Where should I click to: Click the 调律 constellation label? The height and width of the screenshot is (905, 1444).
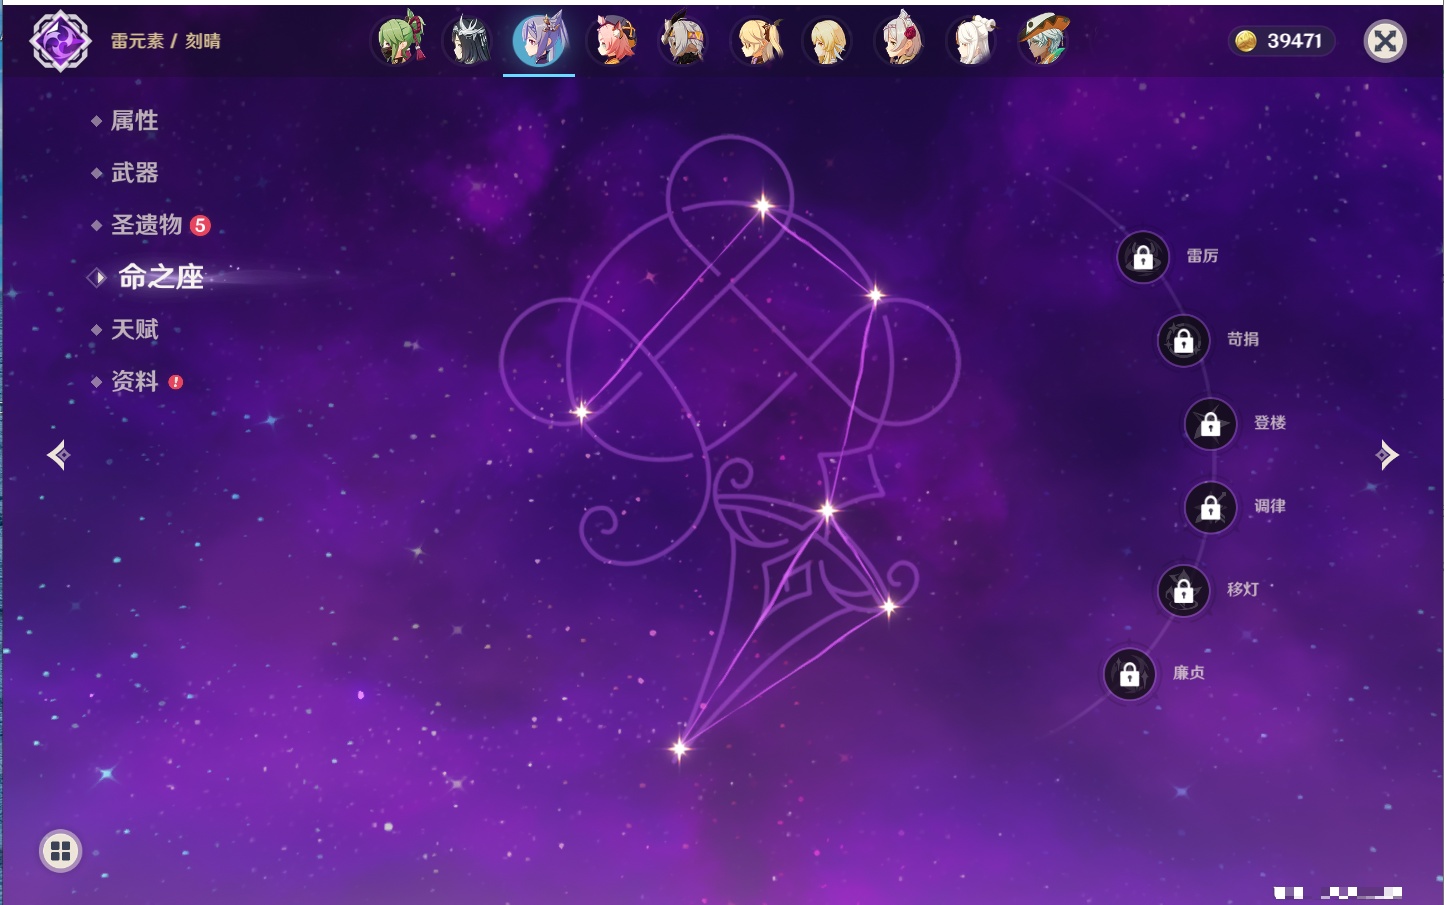click(1270, 506)
